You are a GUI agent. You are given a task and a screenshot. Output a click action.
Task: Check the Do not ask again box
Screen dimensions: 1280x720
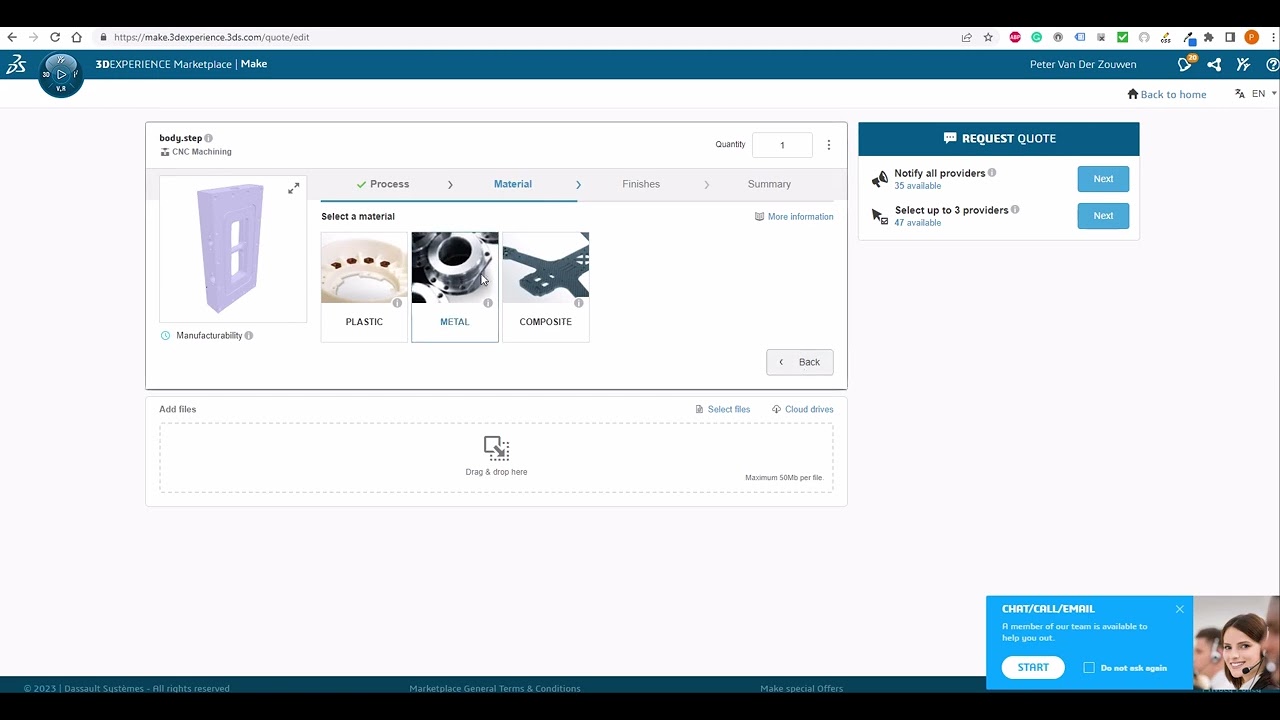(1089, 668)
